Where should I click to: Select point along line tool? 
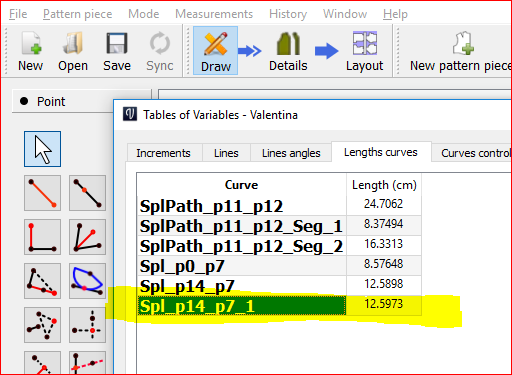click(x=87, y=193)
